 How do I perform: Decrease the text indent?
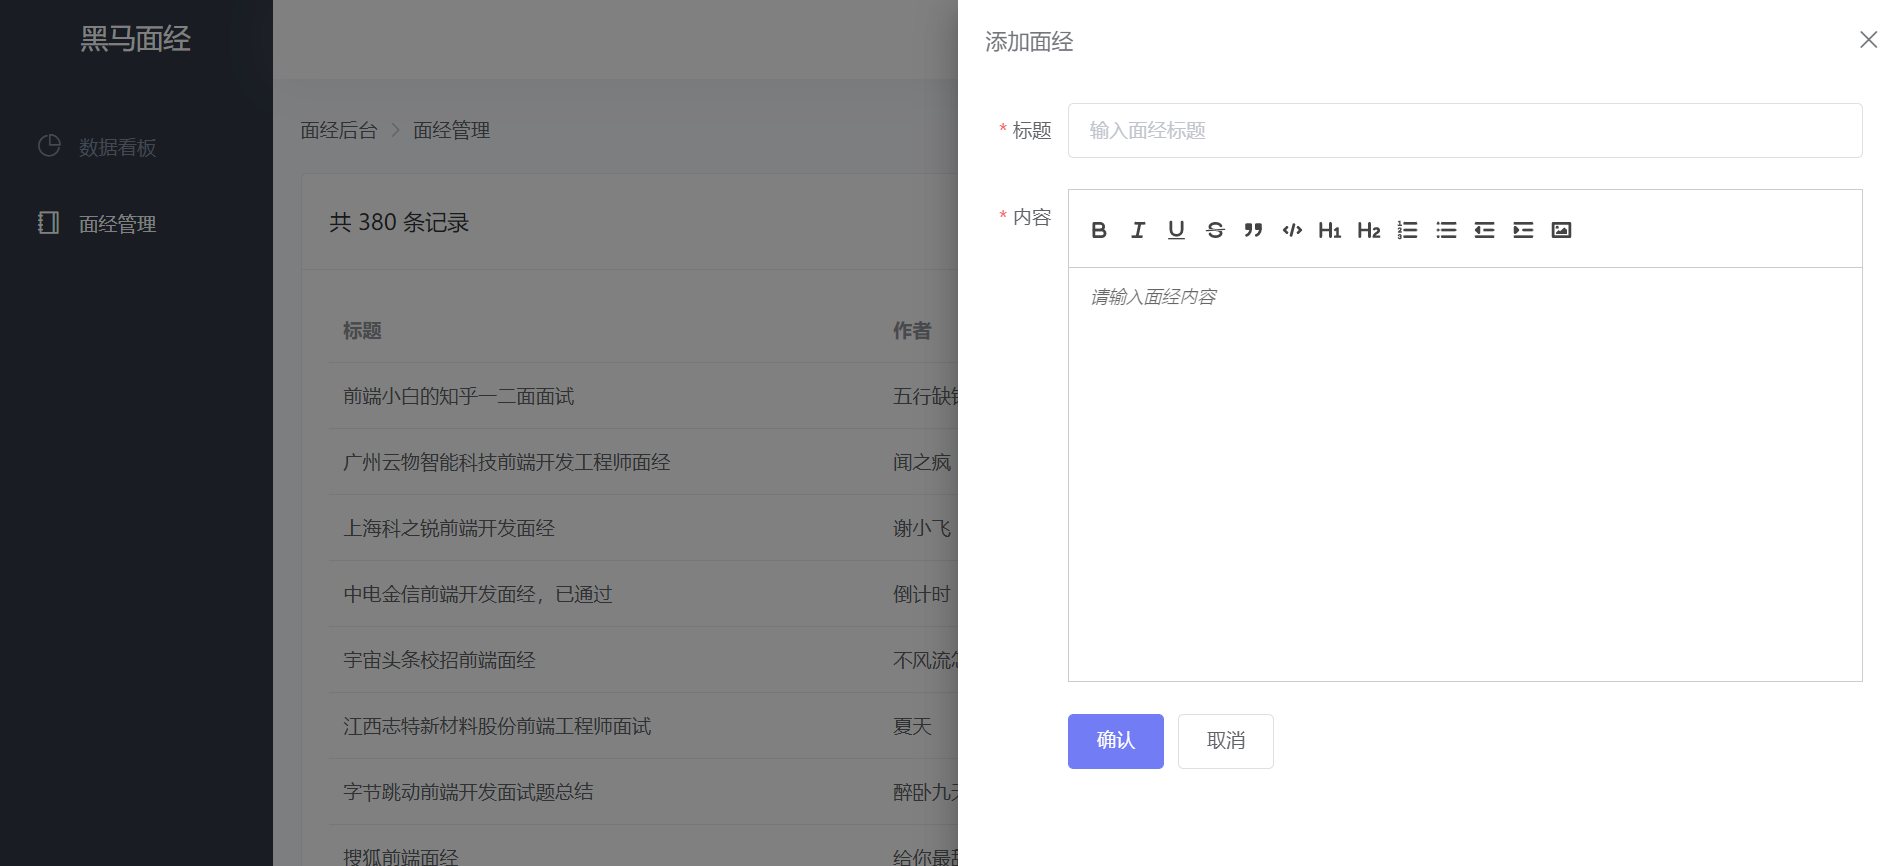pos(1484,230)
